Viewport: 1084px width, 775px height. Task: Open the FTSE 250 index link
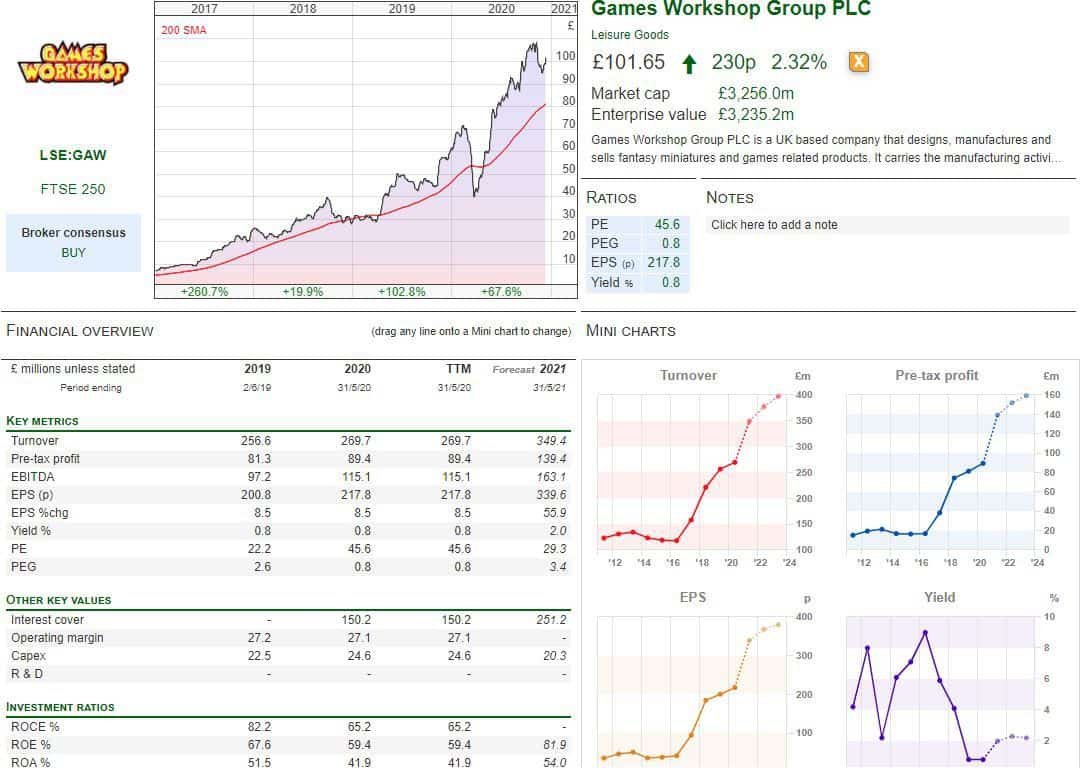coord(73,189)
